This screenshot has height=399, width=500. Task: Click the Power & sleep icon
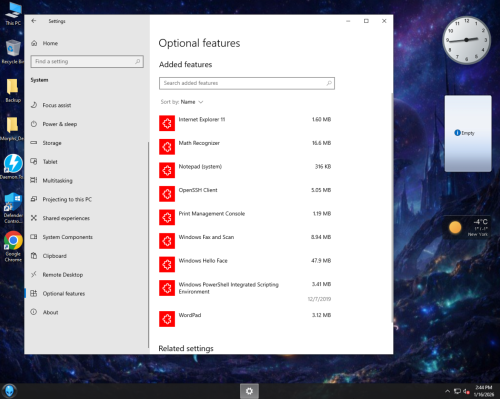click(x=34, y=124)
